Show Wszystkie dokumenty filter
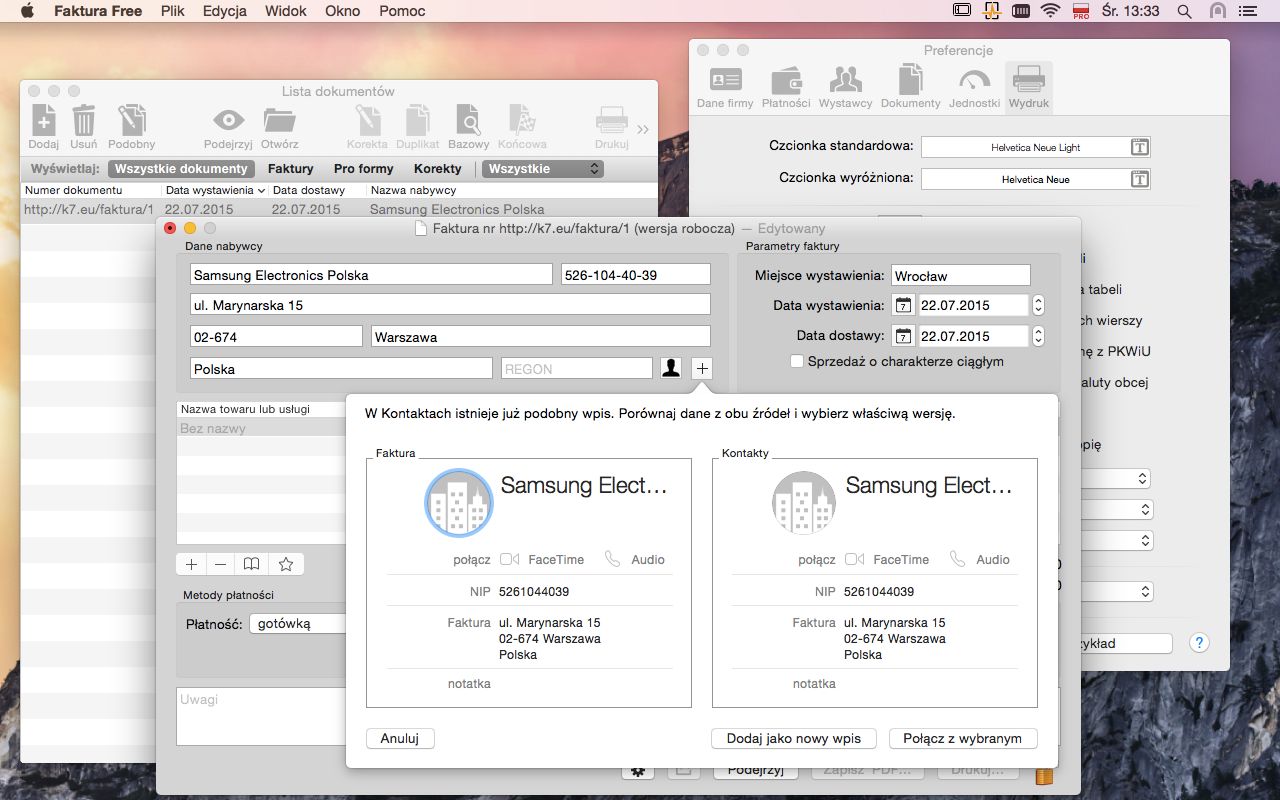This screenshot has height=800, width=1280. 181,169
